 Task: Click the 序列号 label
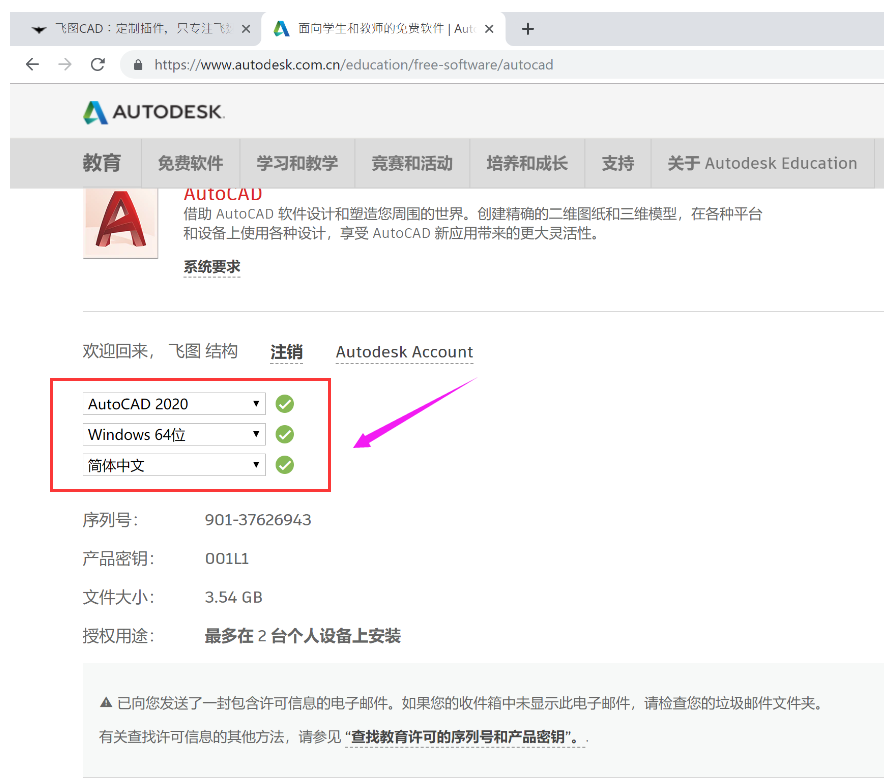coord(110,519)
